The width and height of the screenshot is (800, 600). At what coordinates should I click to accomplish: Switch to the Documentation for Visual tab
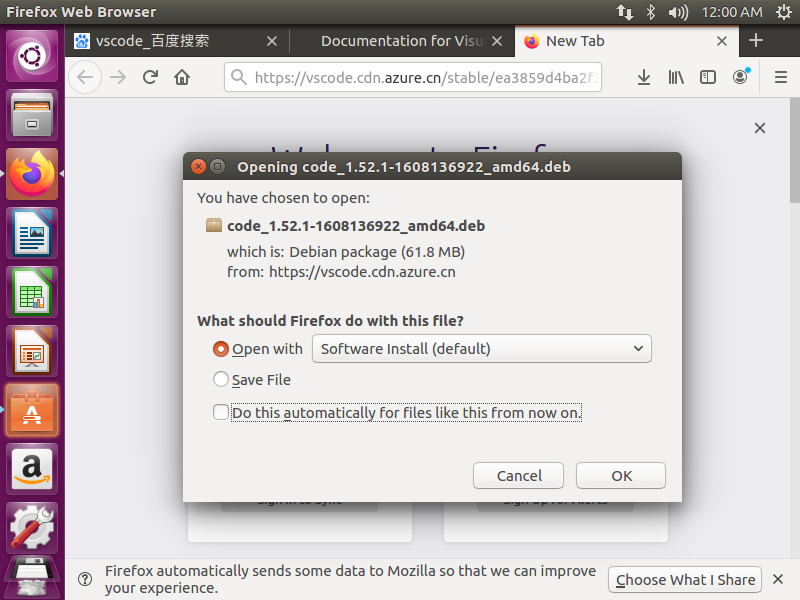[402, 41]
